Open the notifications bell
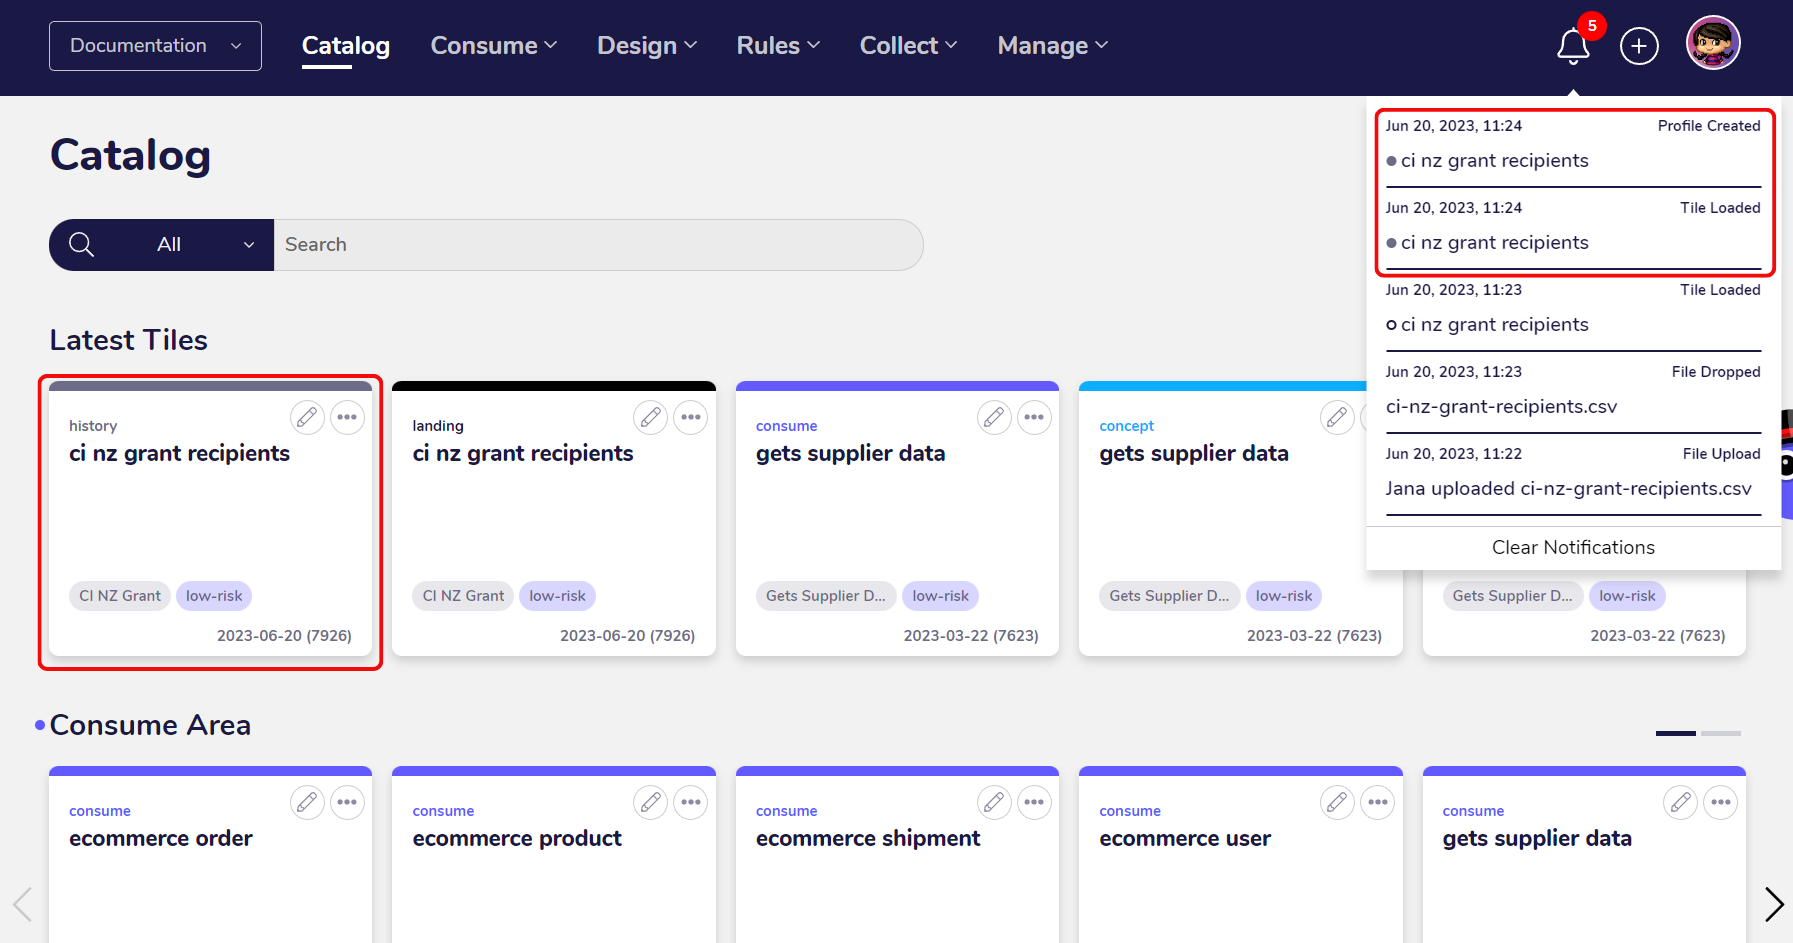The width and height of the screenshot is (1793, 943). point(1573,46)
